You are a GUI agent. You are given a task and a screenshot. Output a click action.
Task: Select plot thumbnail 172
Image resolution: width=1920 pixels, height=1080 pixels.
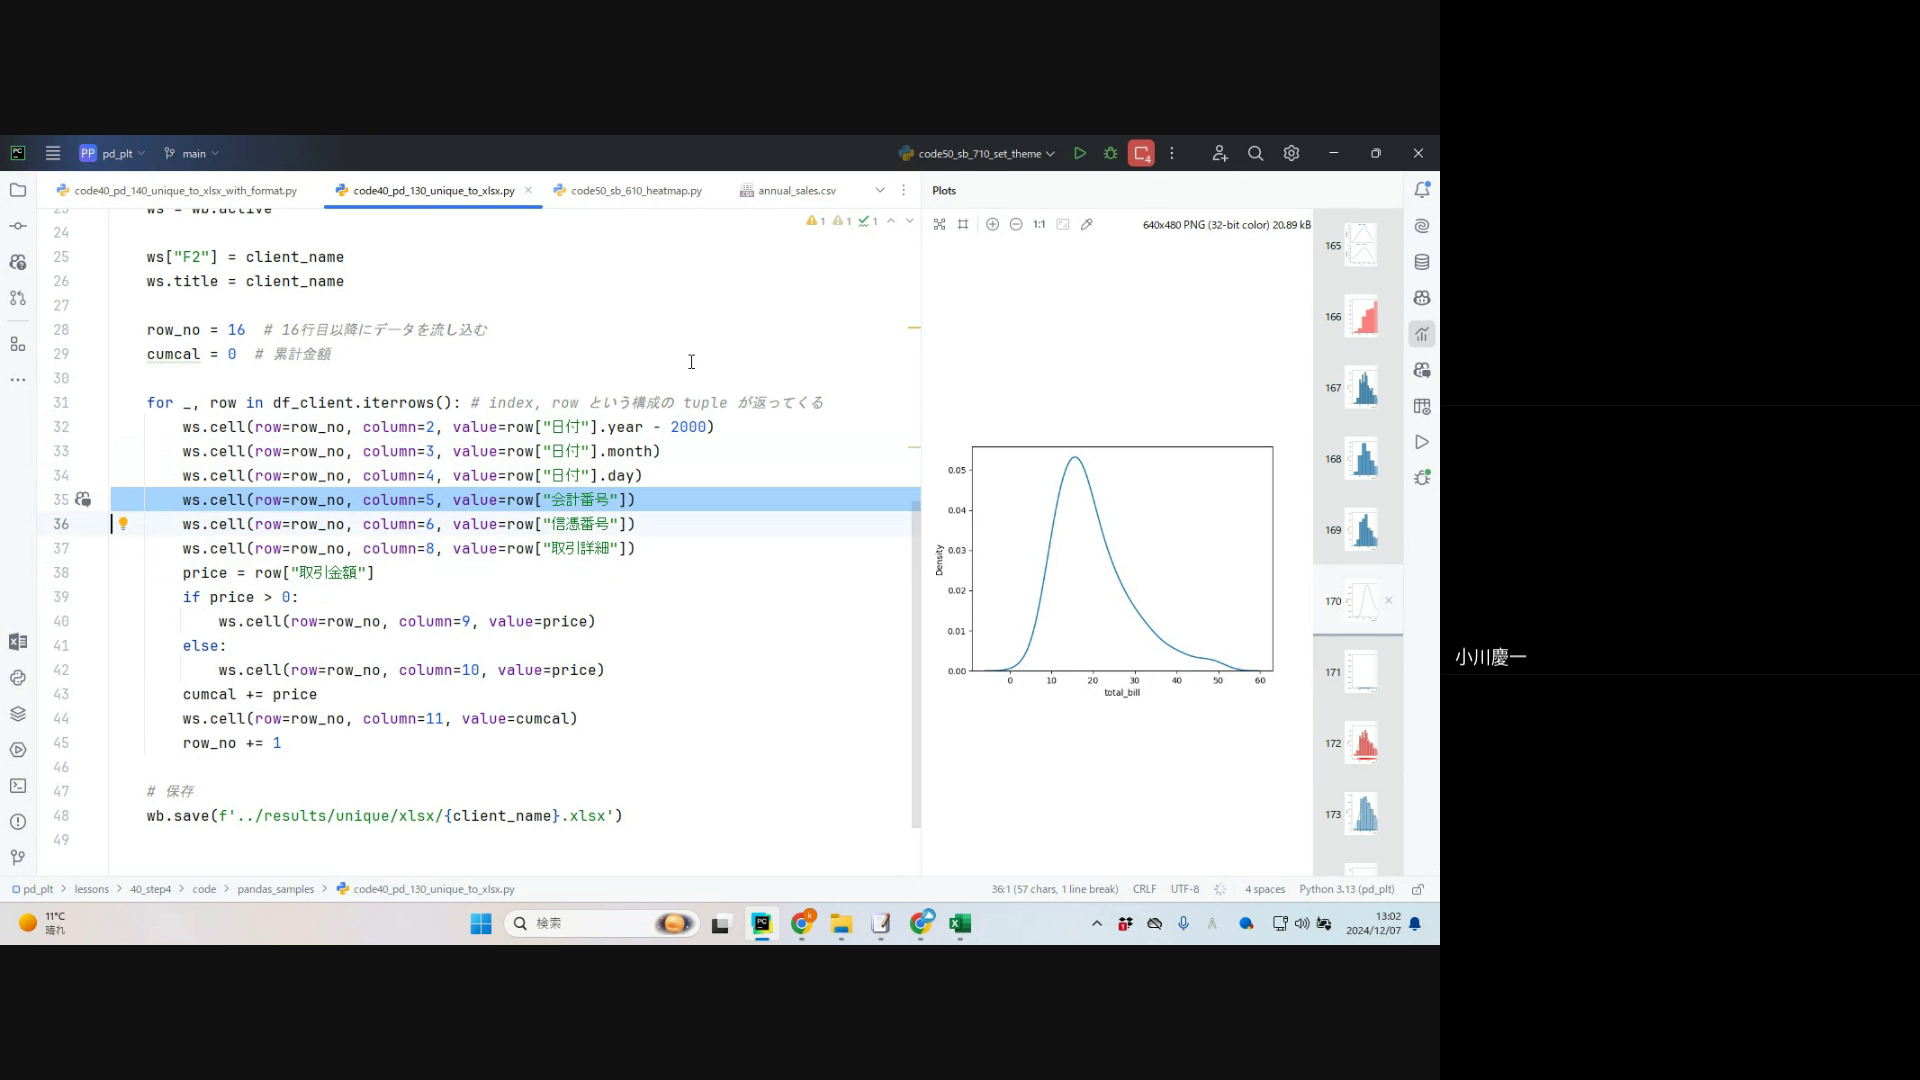(1362, 743)
